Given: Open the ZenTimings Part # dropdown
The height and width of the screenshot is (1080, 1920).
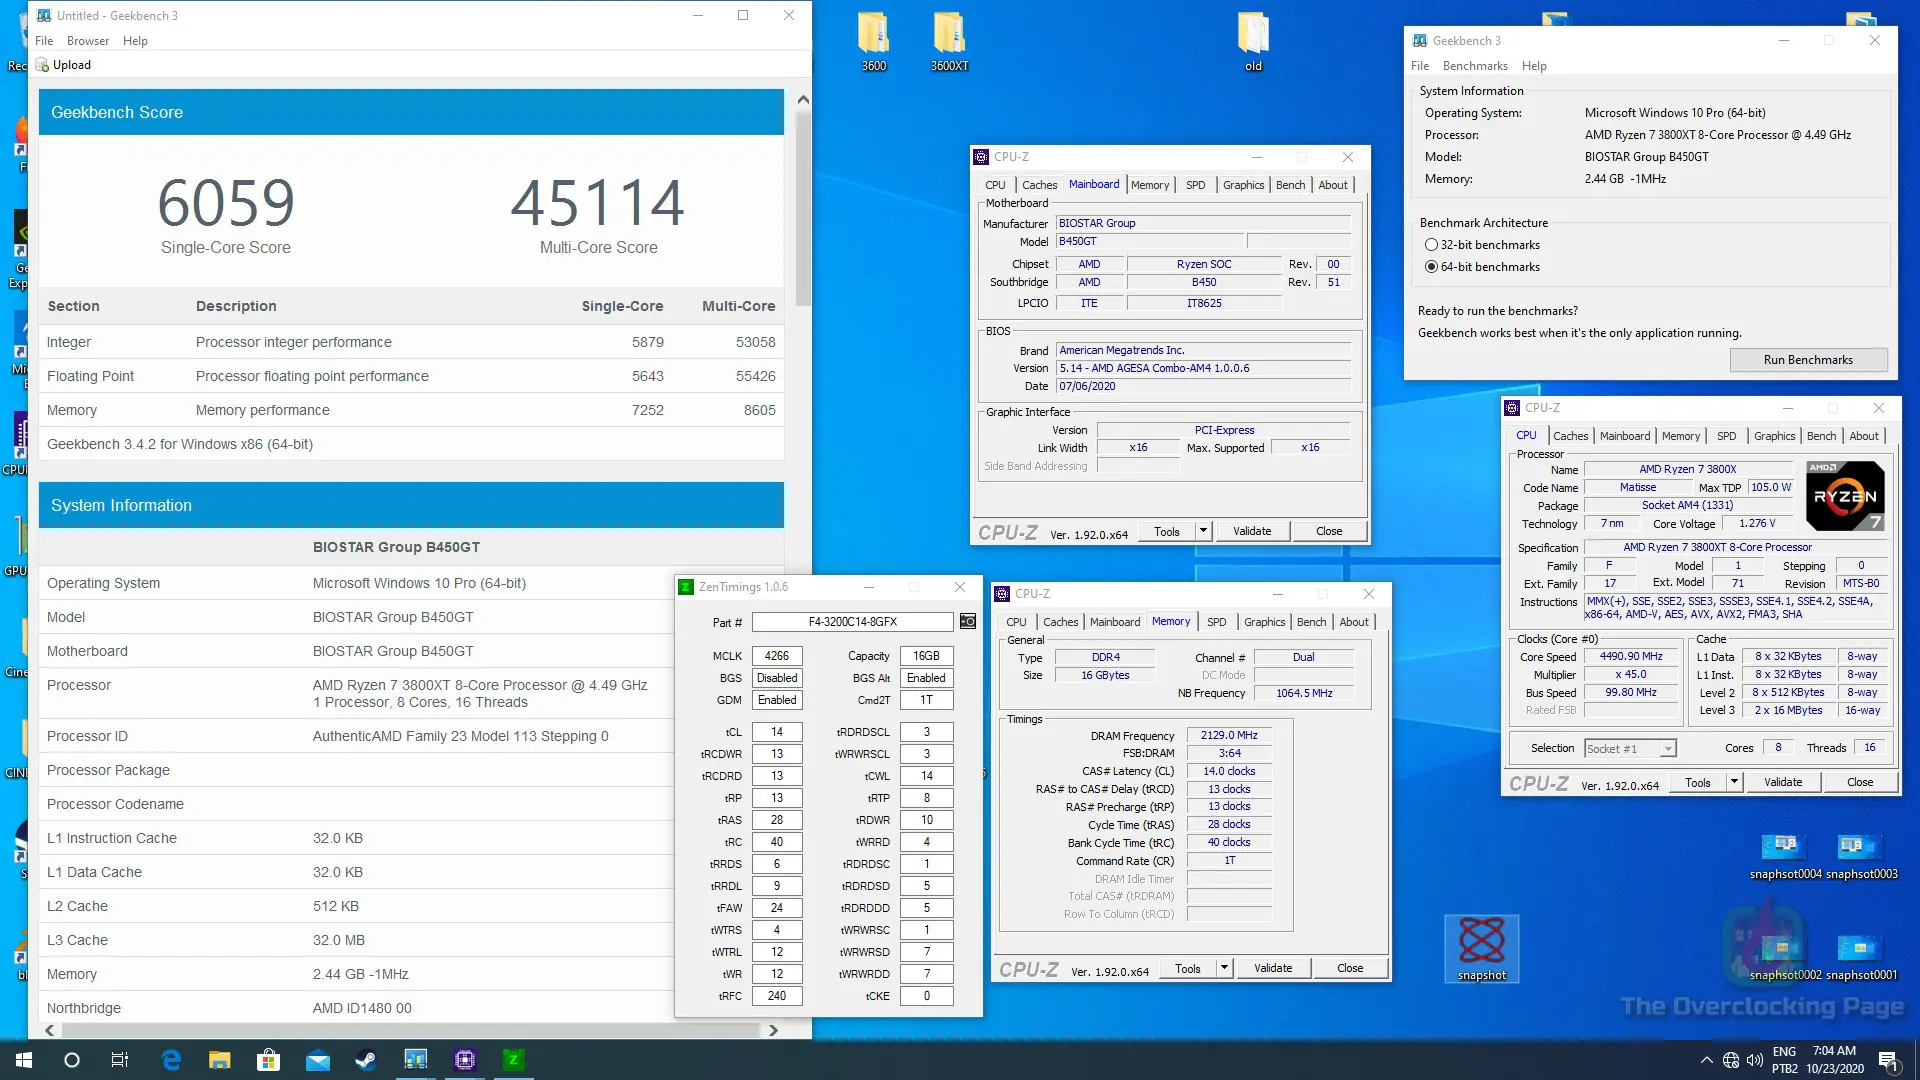Looking at the screenshot, I should pyautogui.click(x=853, y=622).
